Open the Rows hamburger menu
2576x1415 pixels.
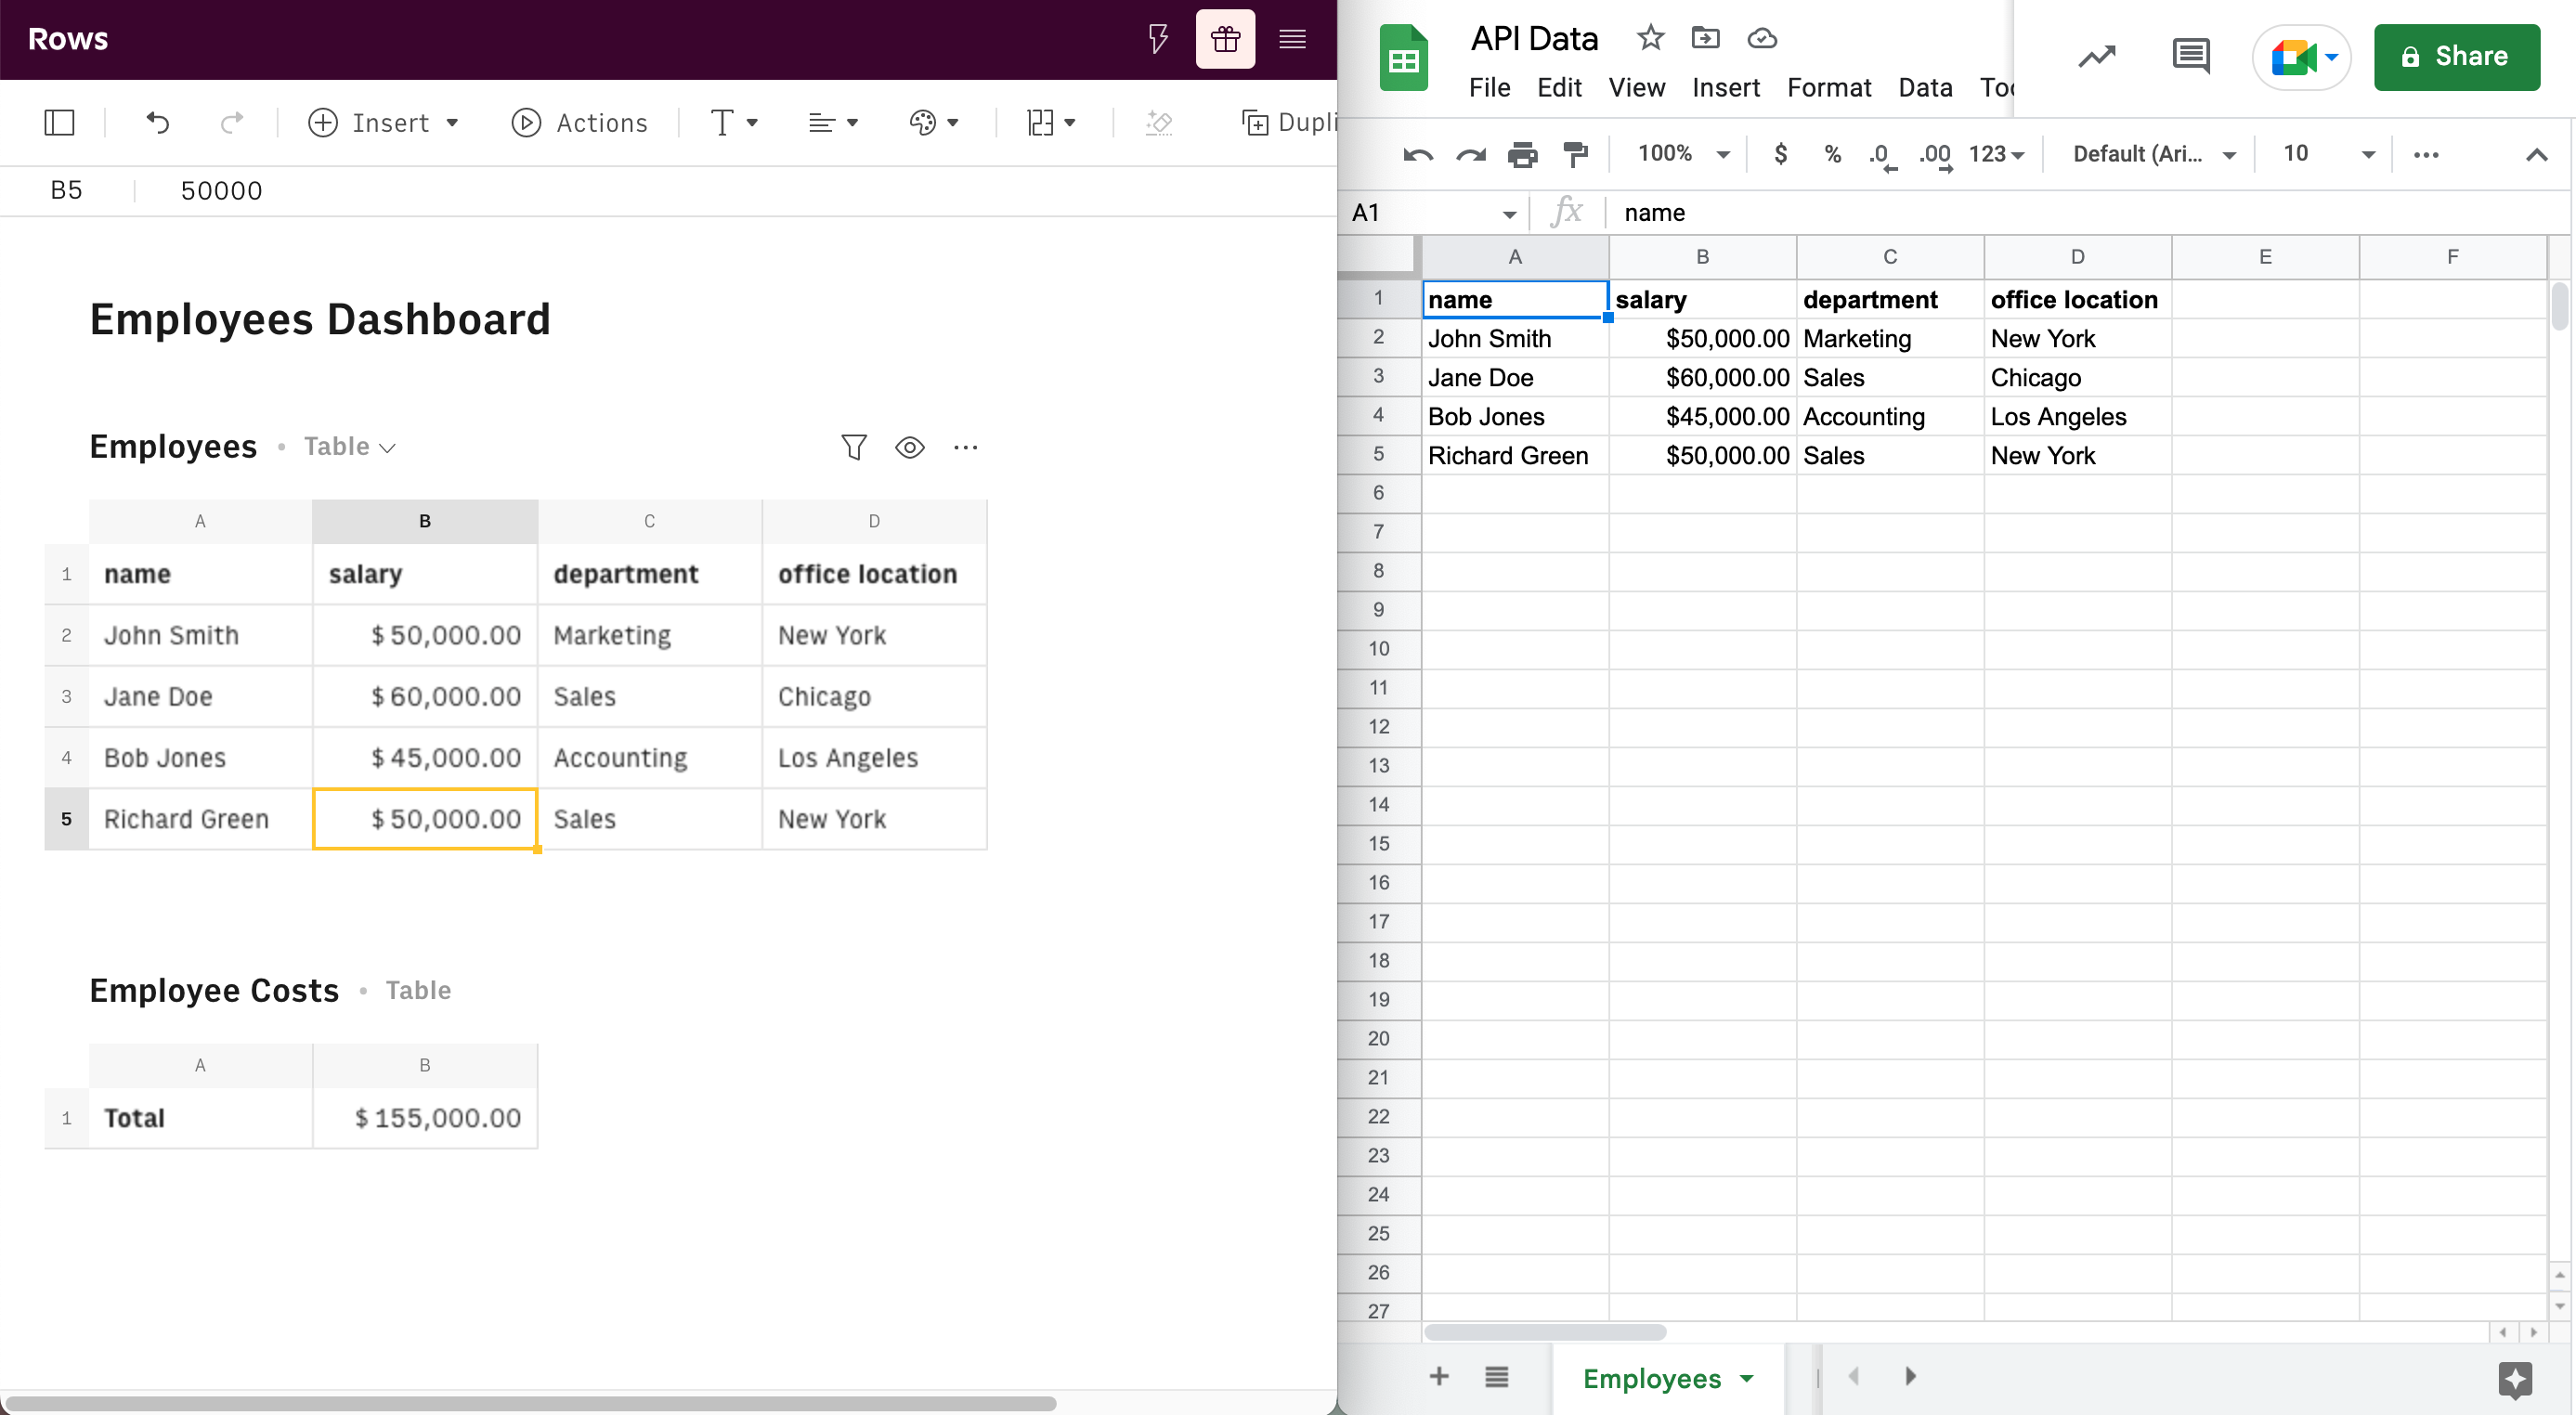(x=1292, y=39)
